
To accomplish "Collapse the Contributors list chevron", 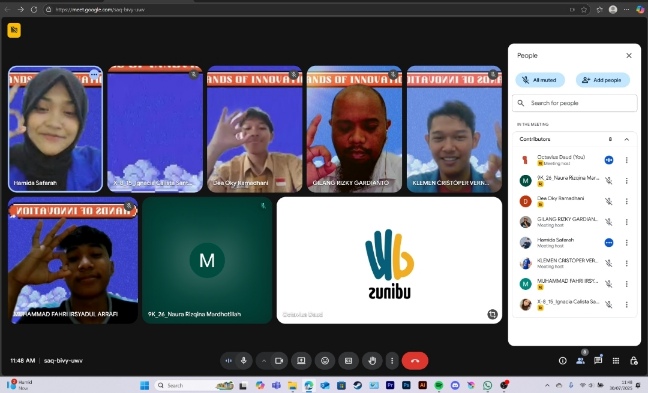I will 627,139.
